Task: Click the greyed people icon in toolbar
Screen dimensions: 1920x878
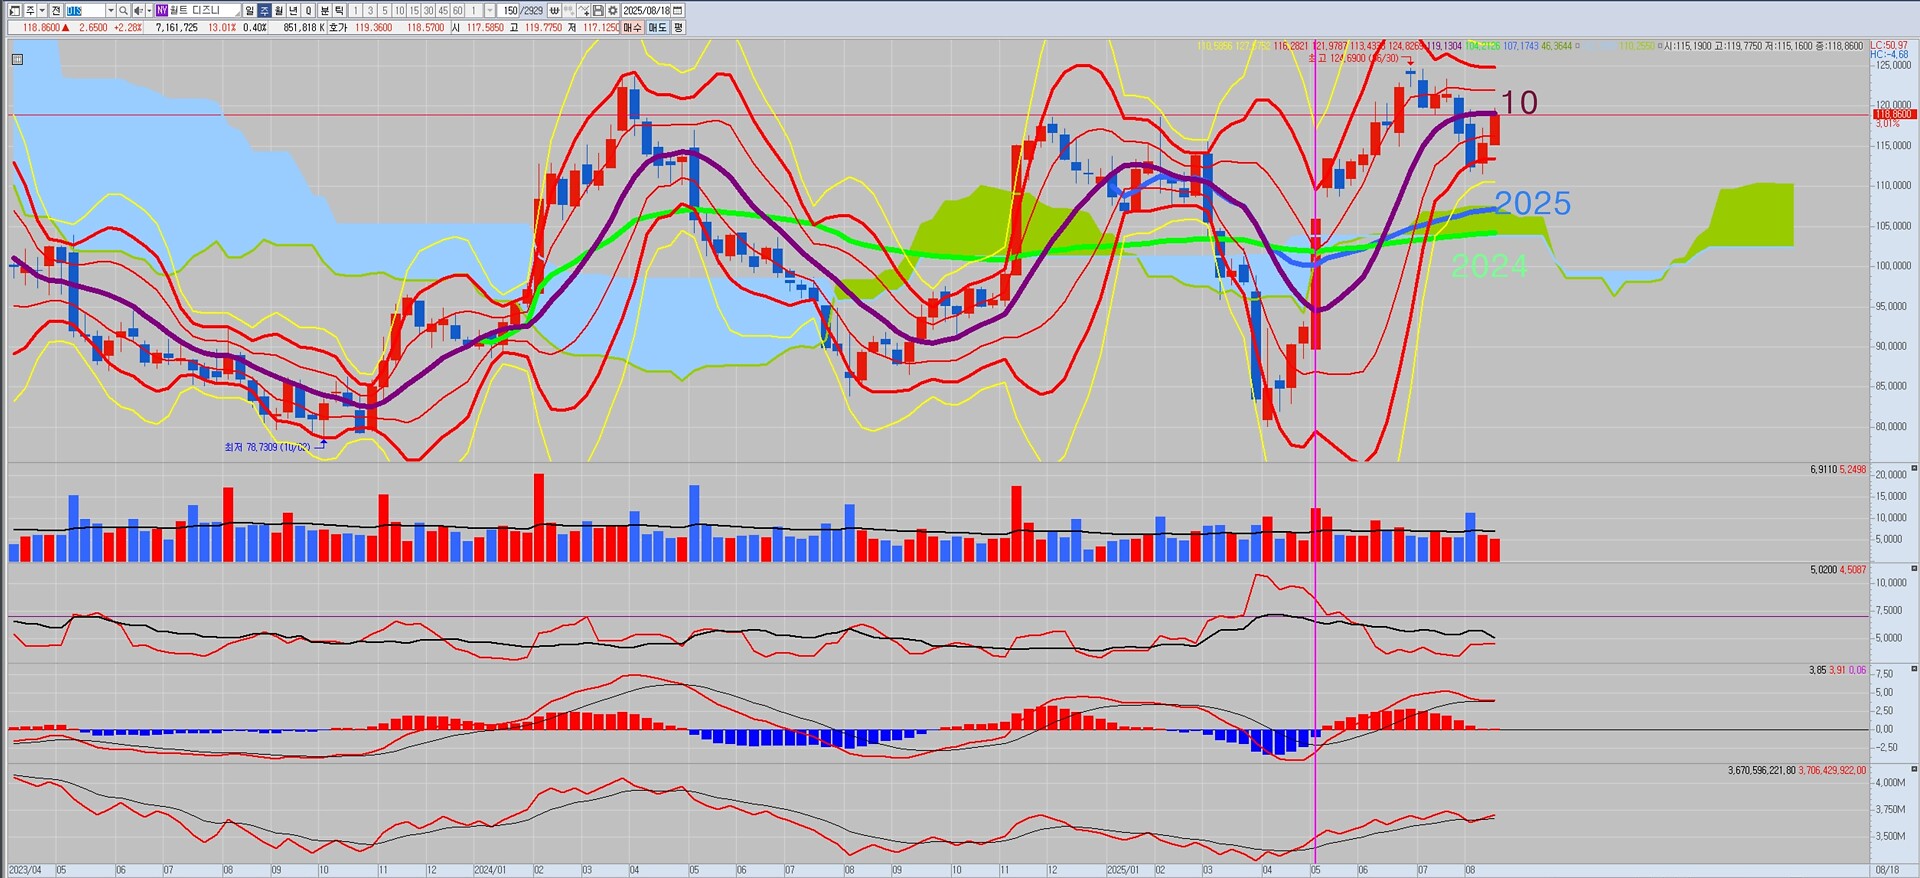Action: point(569,10)
